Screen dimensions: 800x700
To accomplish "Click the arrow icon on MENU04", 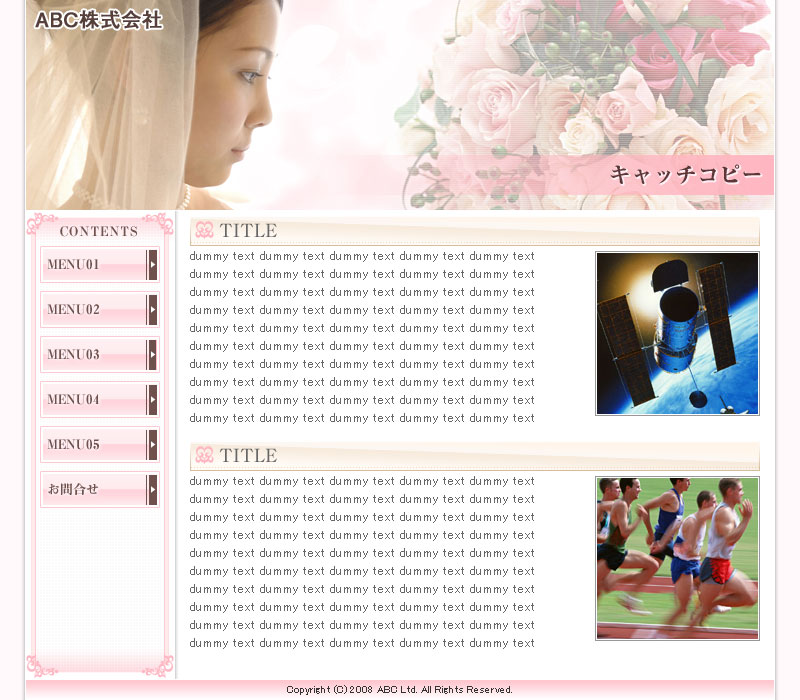I will click(x=152, y=399).
